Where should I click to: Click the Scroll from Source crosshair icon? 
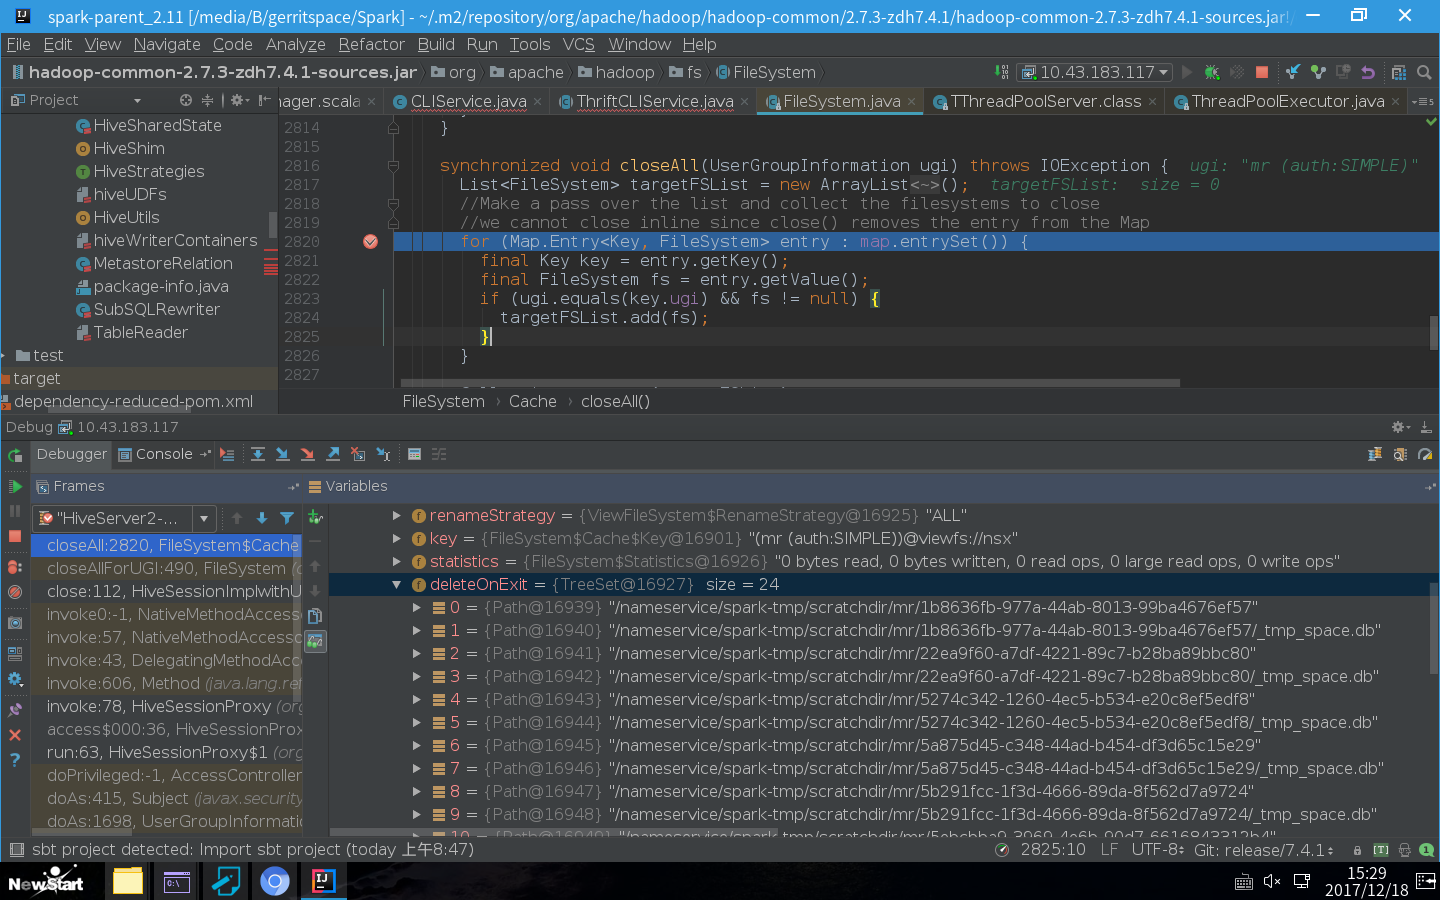pyautogui.click(x=186, y=100)
